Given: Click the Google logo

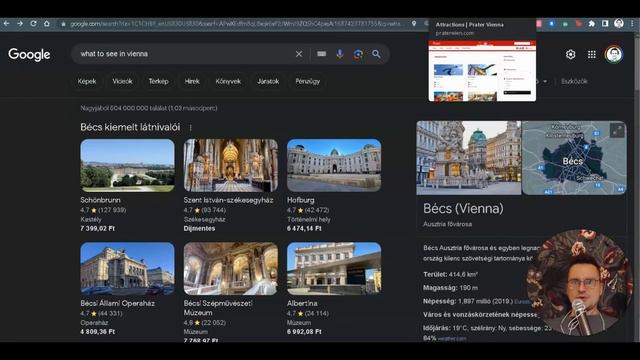Looking at the screenshot, I should tap(29, 54).
